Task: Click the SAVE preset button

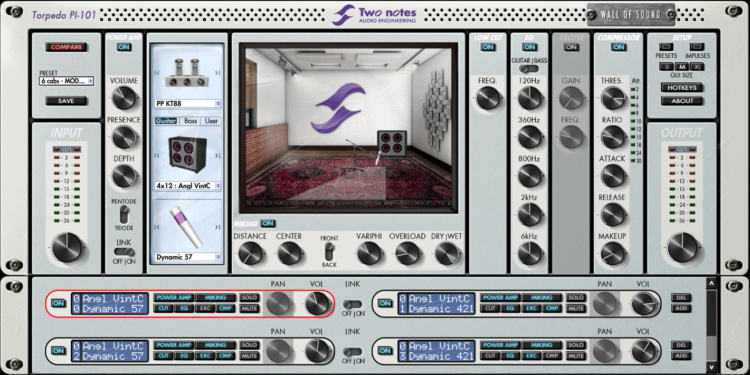Action: pos(66,101)
